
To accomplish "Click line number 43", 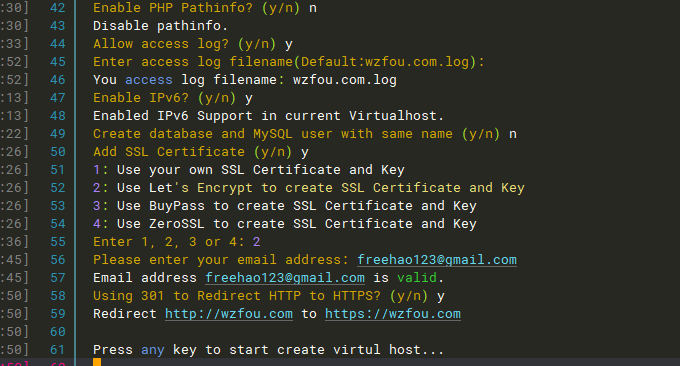I will [x=58, y=26].
